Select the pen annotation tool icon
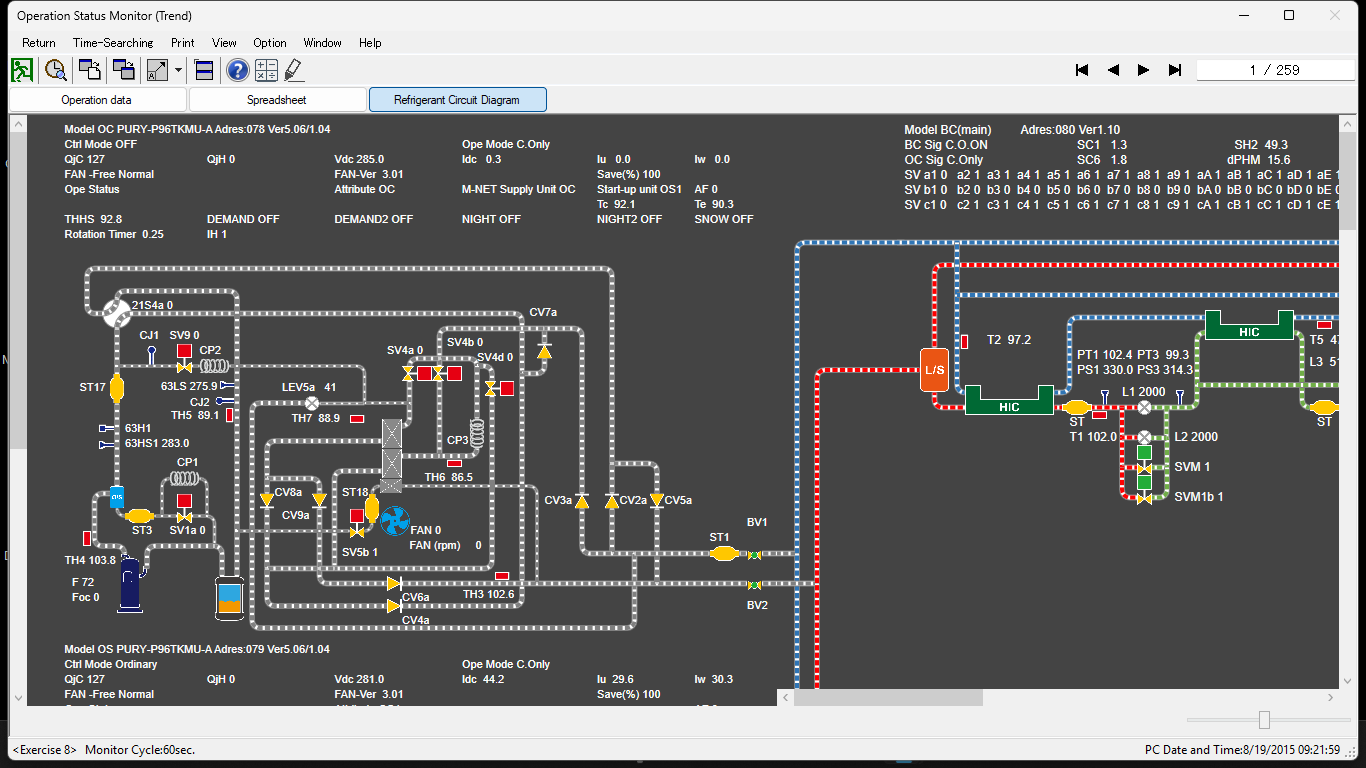 pos(292,70)
